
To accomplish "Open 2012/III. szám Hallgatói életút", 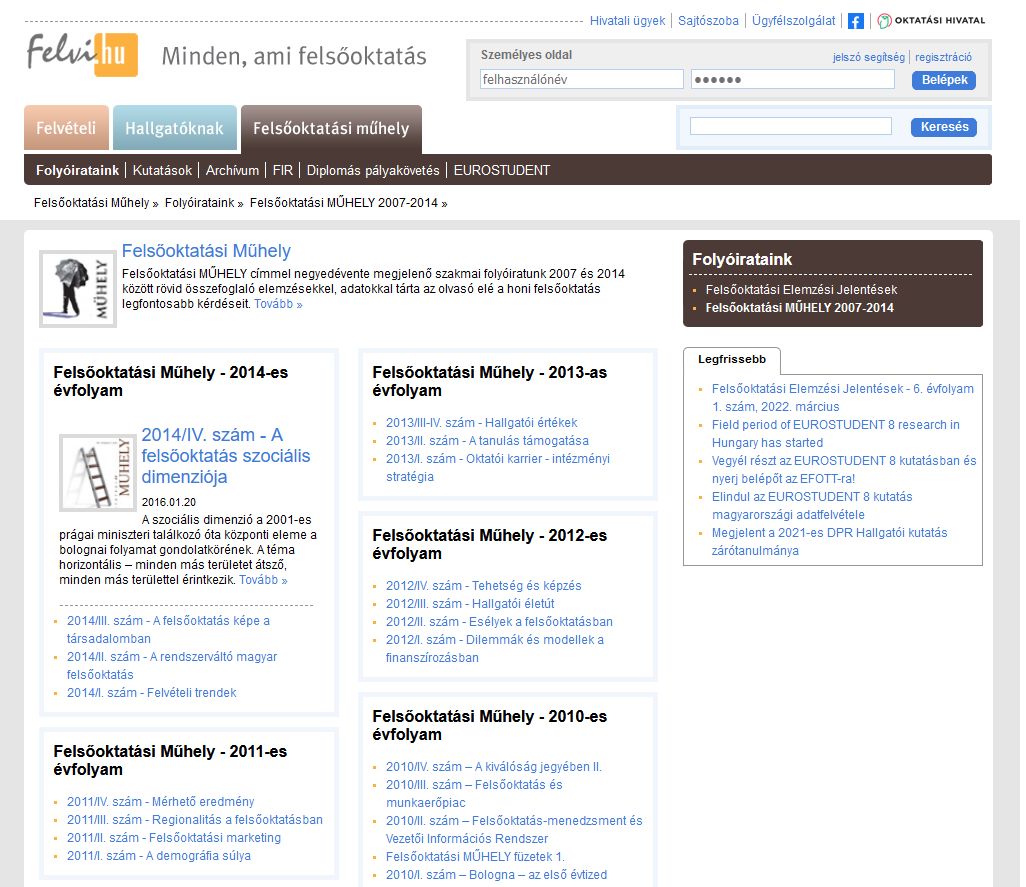I will pyautogui.click(x=470, y=604).
